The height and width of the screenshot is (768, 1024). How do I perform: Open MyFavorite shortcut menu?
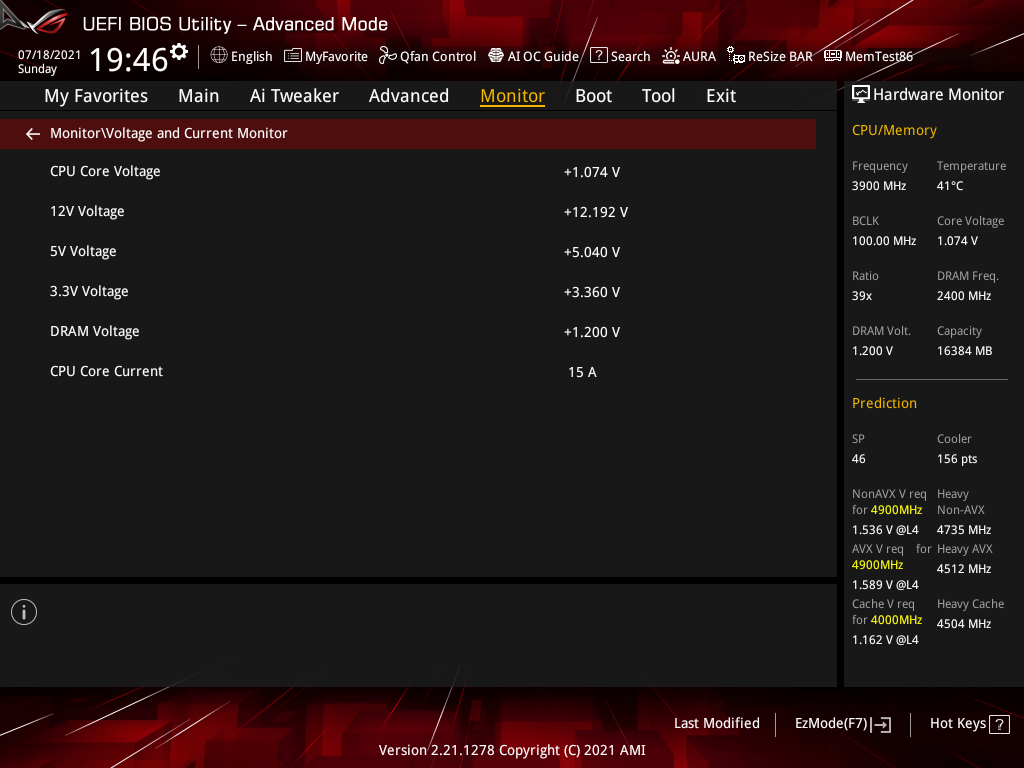(x=326, y=56)
